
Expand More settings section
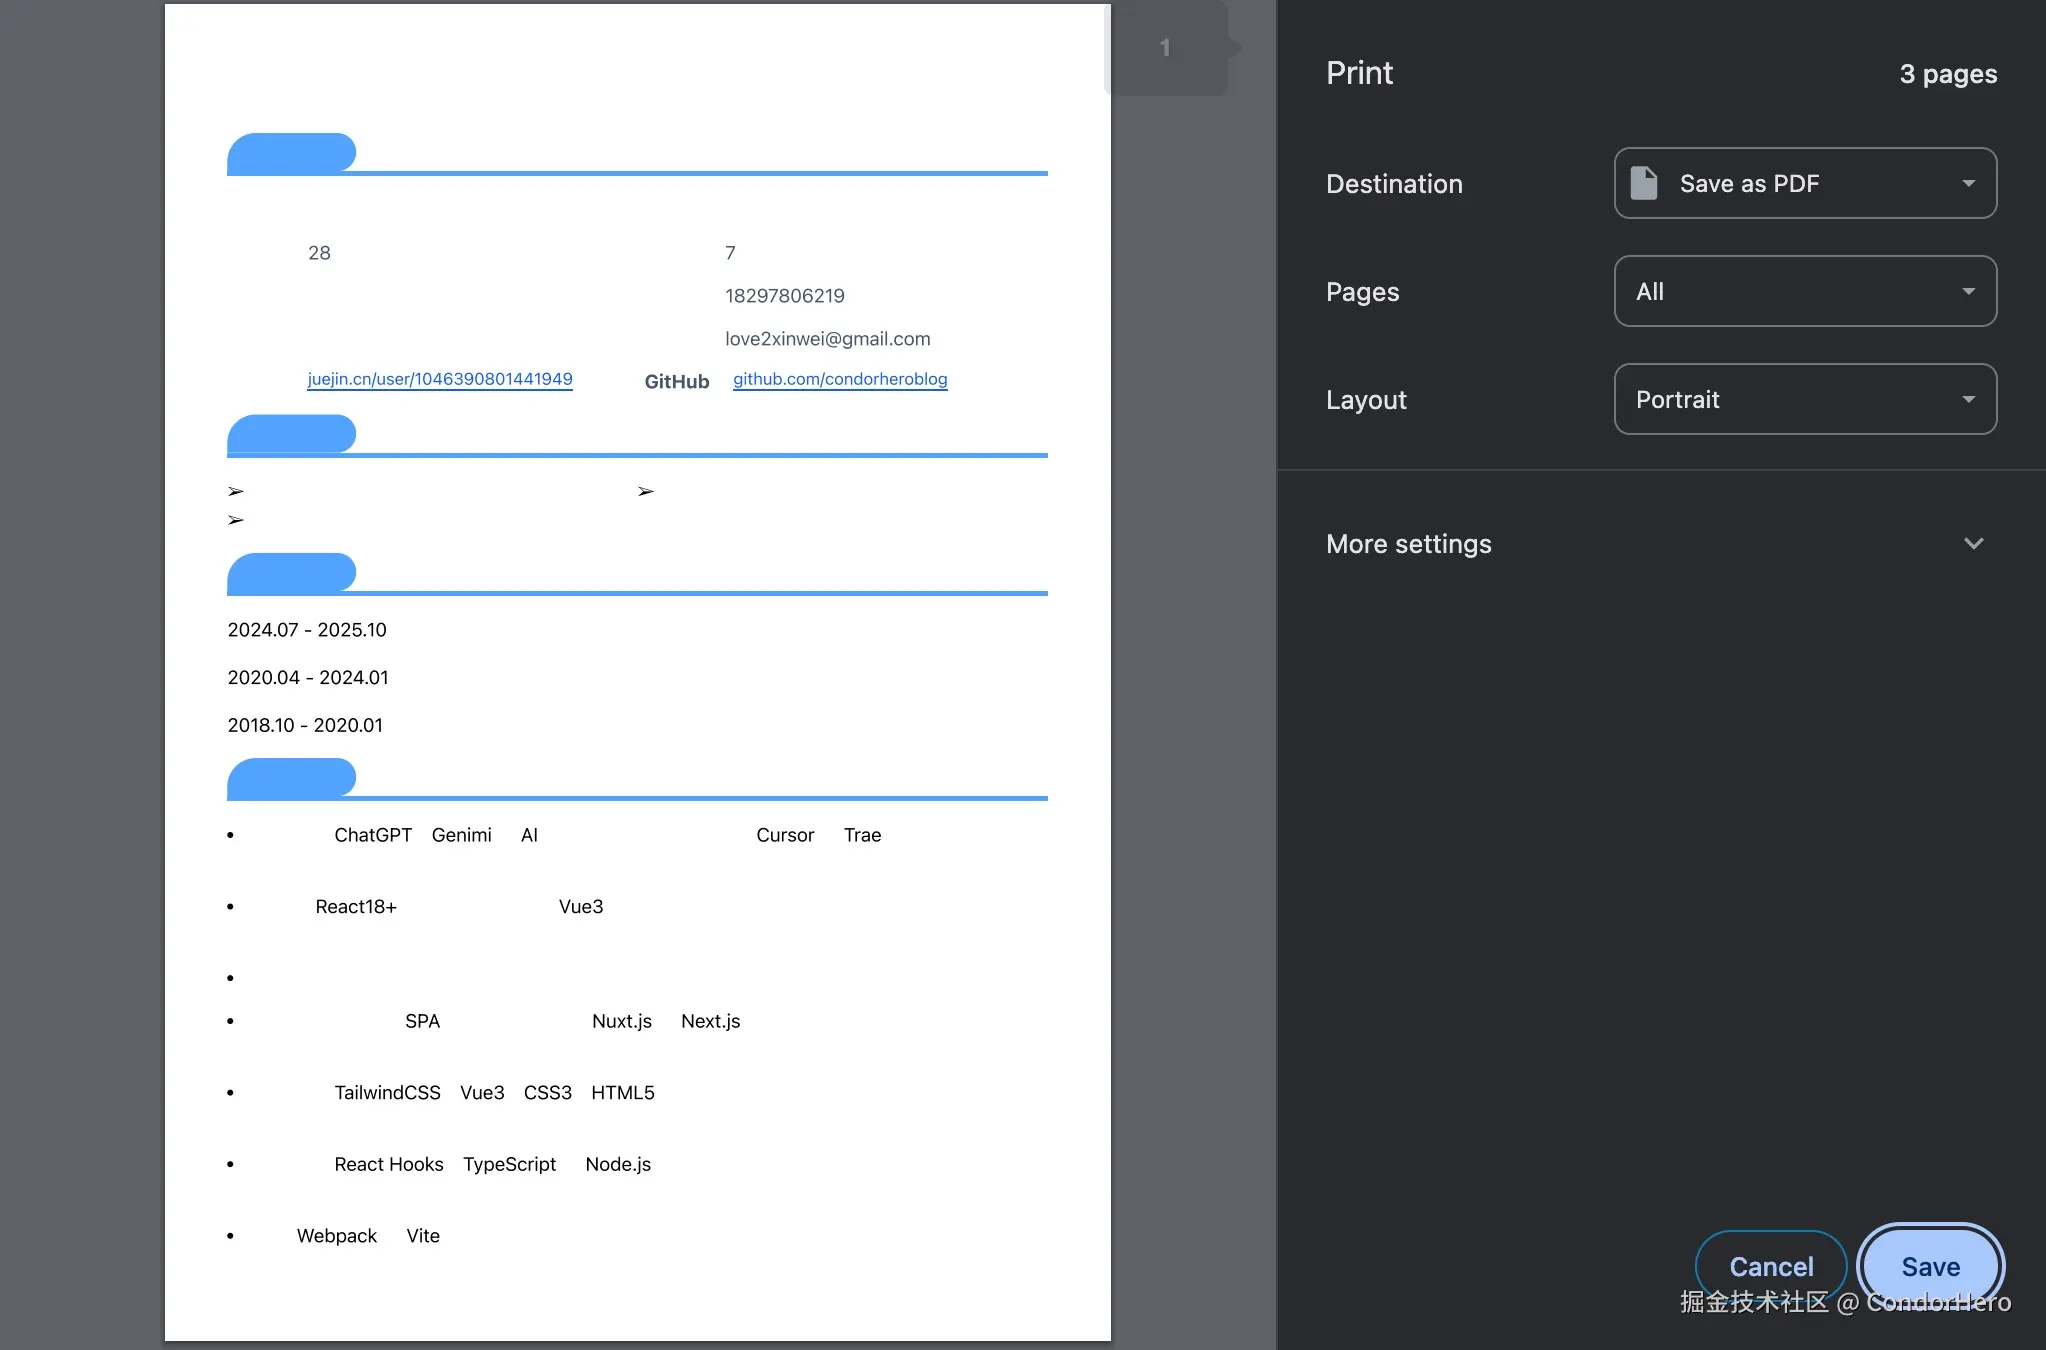(1408, 544)
